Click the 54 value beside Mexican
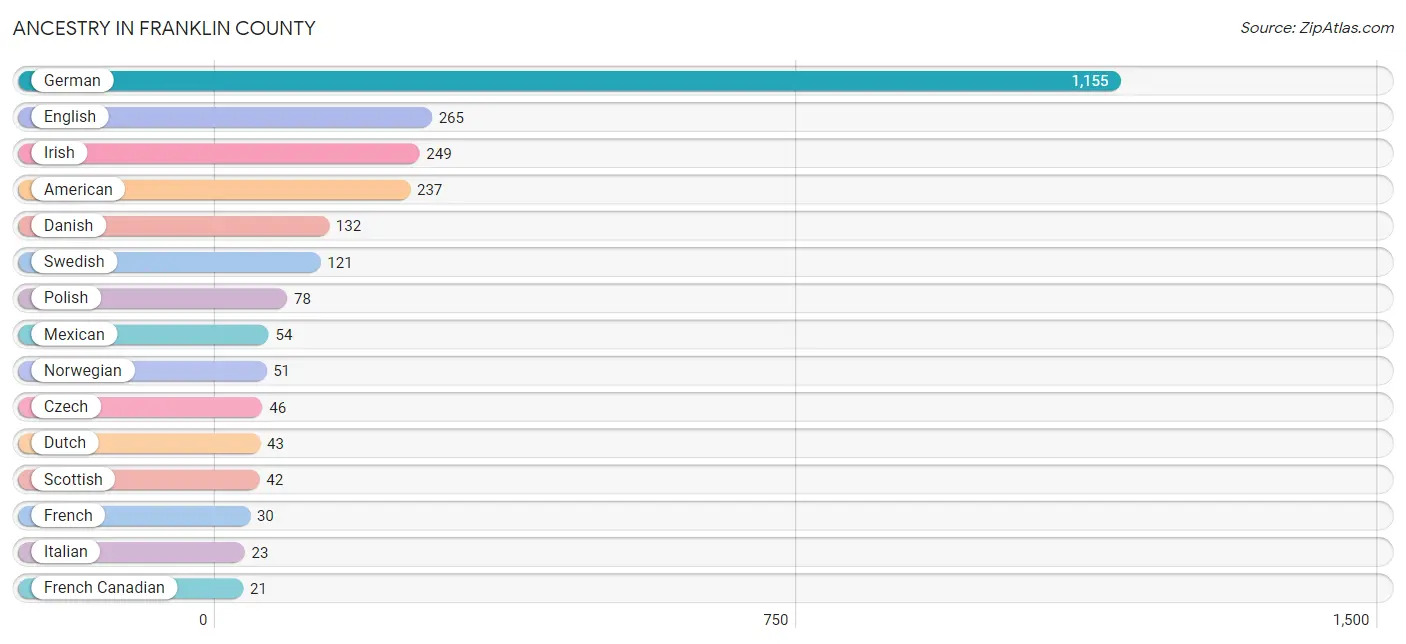This screenshot has height=644, width=1406. point(284,335)
